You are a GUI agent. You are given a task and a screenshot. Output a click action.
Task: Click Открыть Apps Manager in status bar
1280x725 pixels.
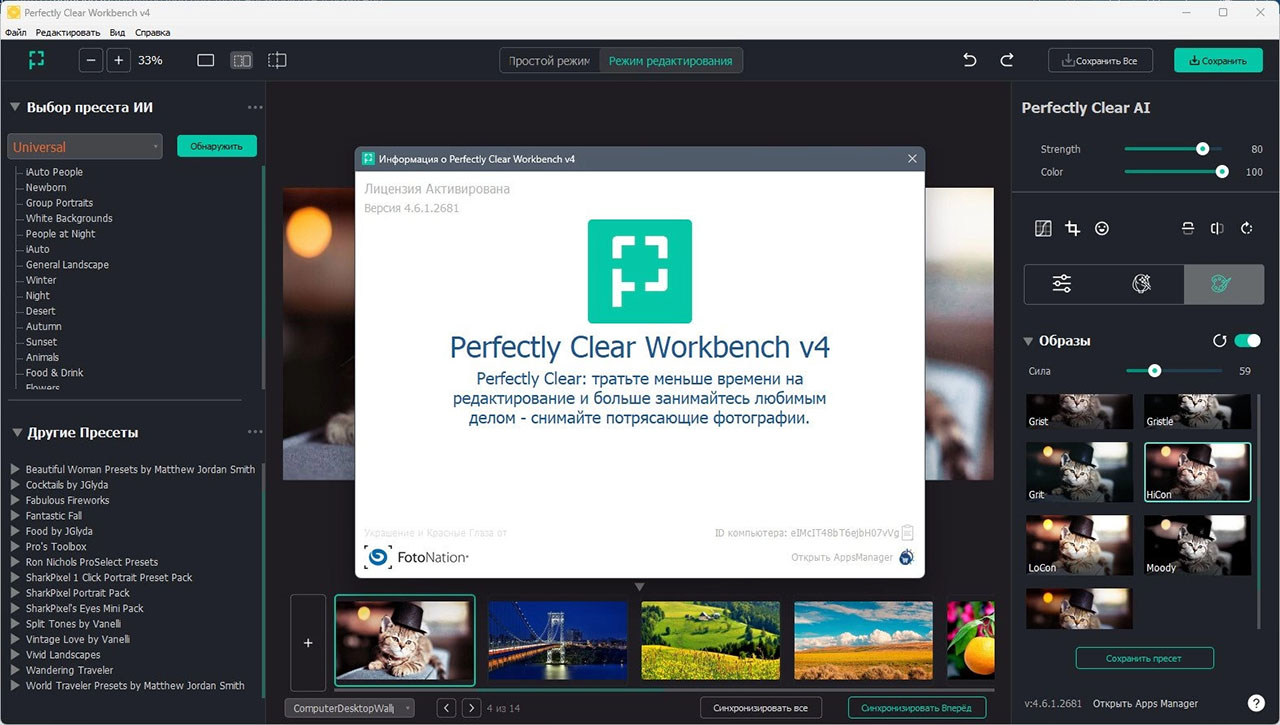click(1145, 703)
